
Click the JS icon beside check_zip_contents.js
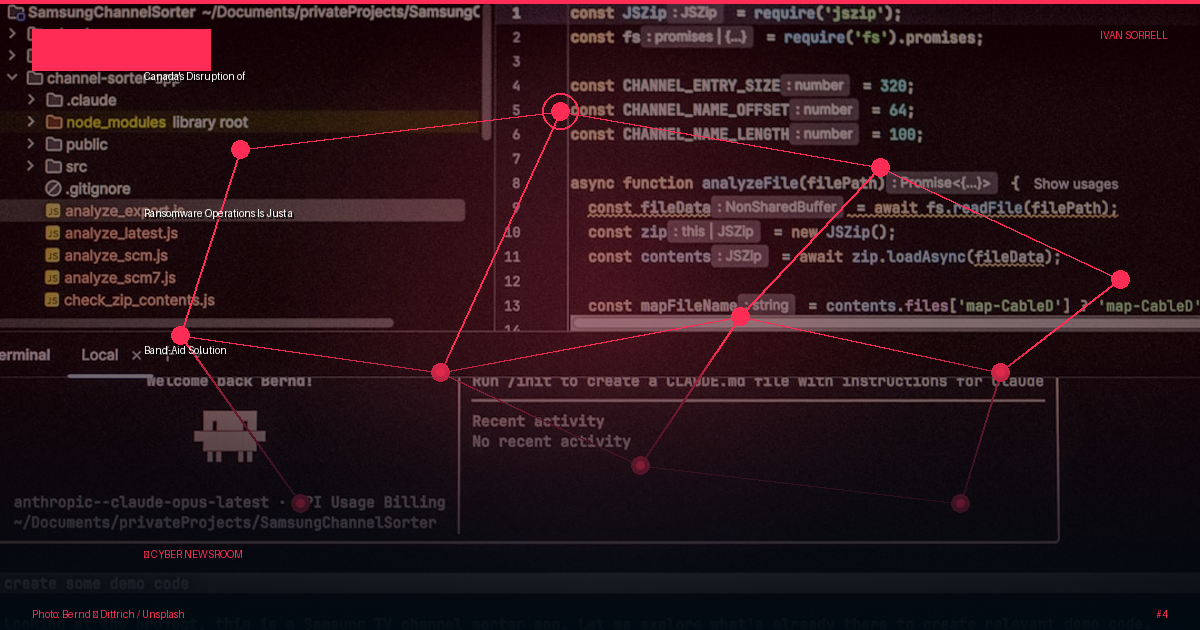click(x=53, y=300)
